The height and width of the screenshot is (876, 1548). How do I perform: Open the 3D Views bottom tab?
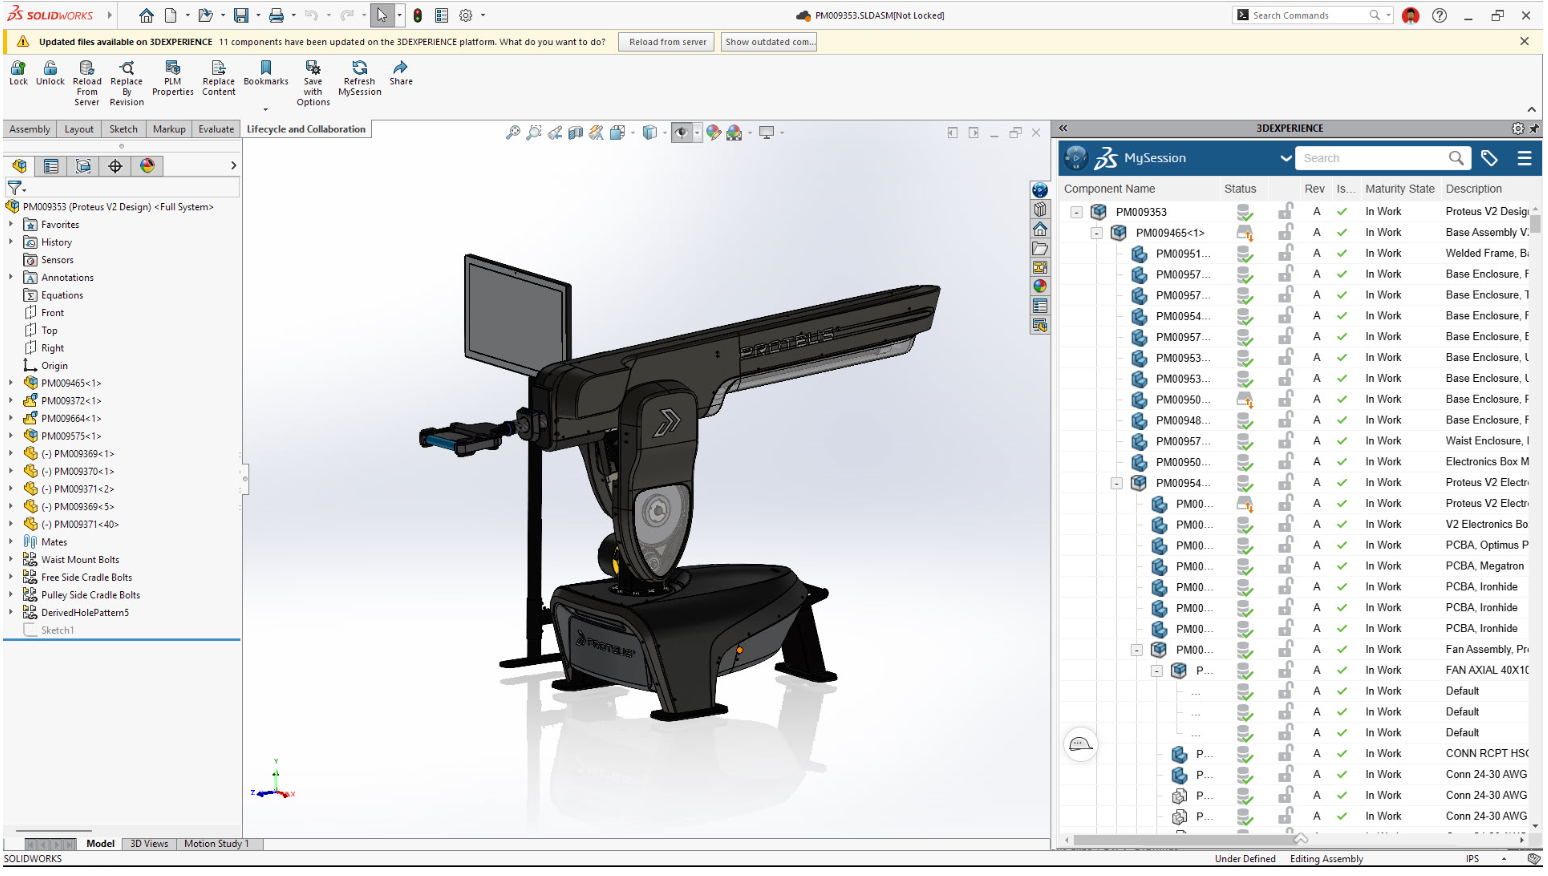pyautogui.click(x=149, y=844)
